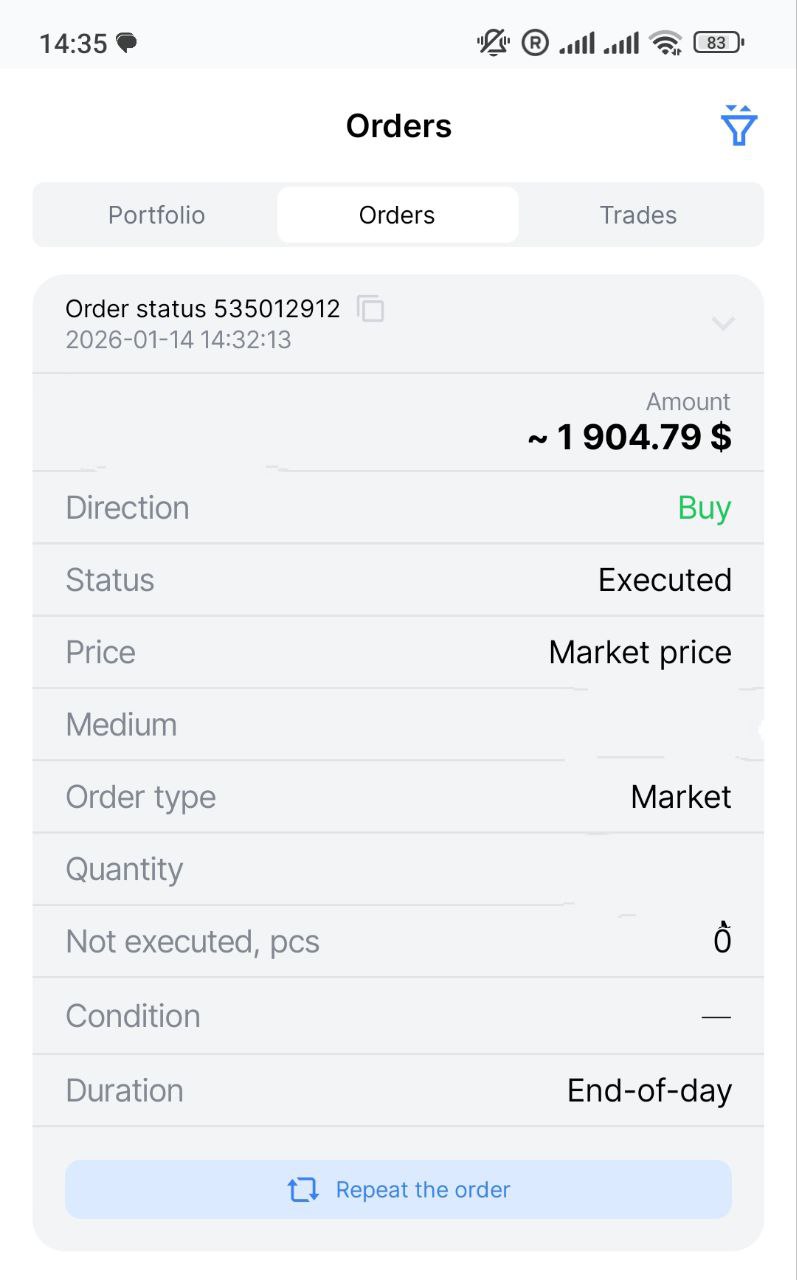The image size is (797, 1280).
Task: Tap the muted notifications bell icon
Action: pos(493,43)
